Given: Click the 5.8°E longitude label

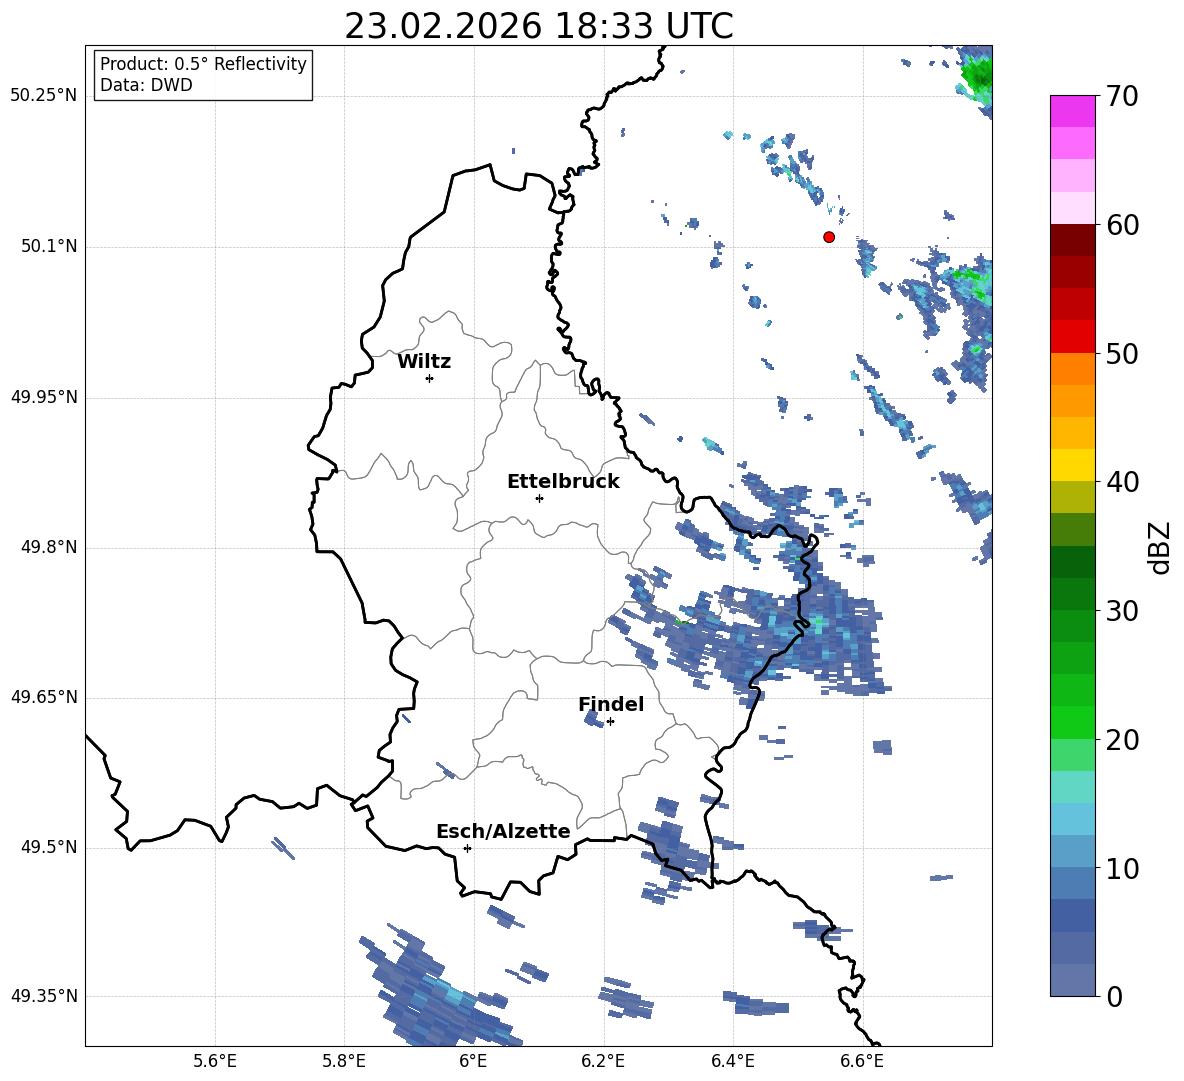Looking at the screenshot, I should [x=344, y=1062].
